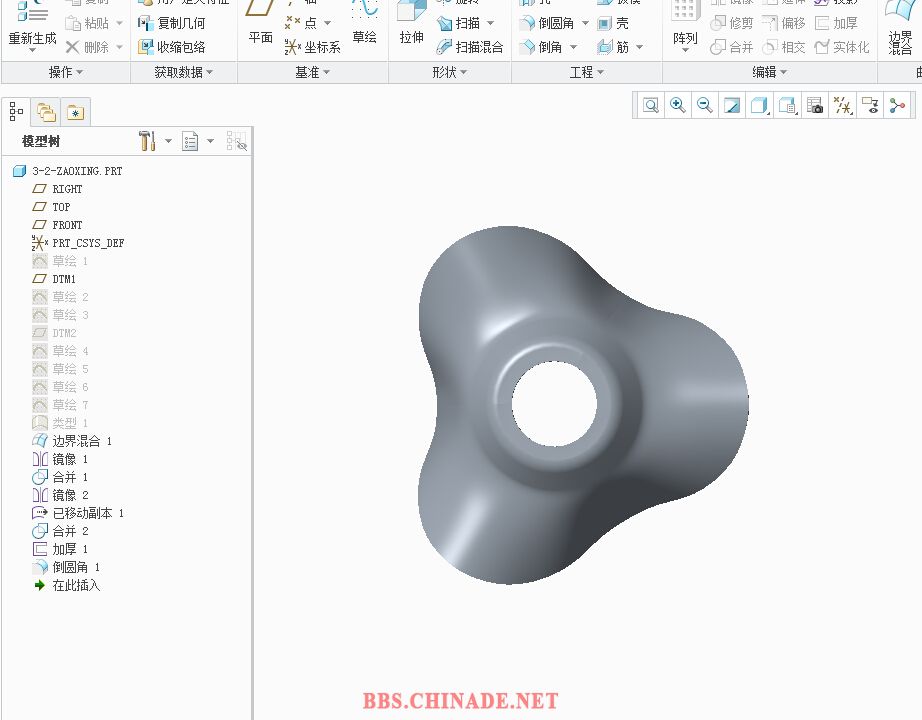Screen dimensions: 922x720
Task: Select the 倒圆角 (Round) tool
Action: click(546, 24)
